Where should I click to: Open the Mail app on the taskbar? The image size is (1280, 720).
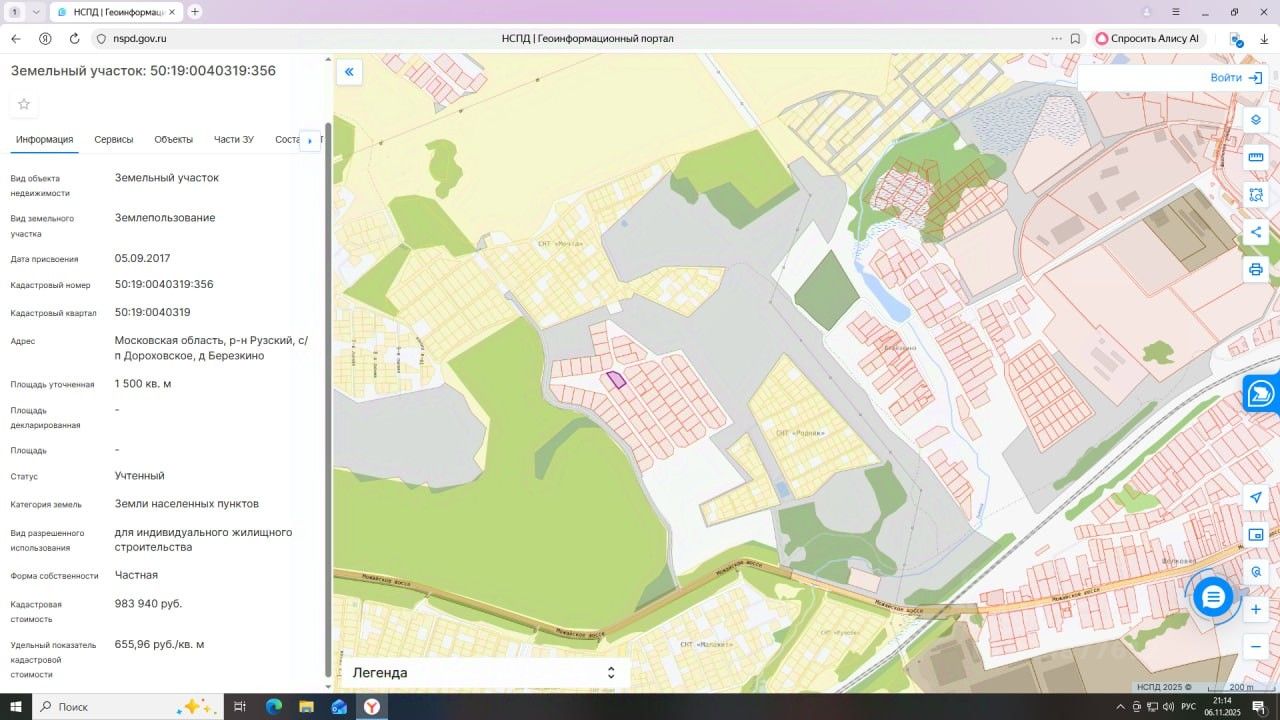pos(339,707)
